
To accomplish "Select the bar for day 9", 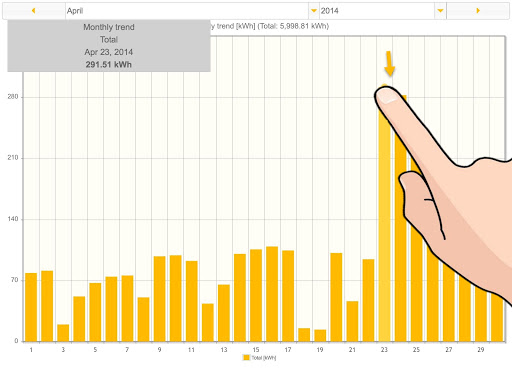I will pyautogui.click(x=159, y=299).
